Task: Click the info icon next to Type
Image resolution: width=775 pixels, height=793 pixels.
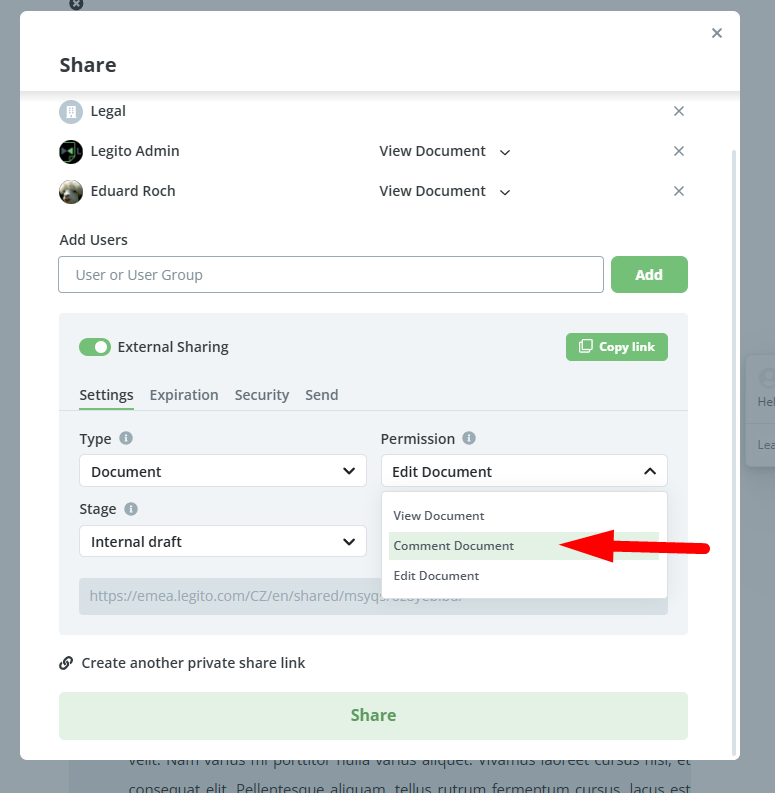Action: click(126, 438)
